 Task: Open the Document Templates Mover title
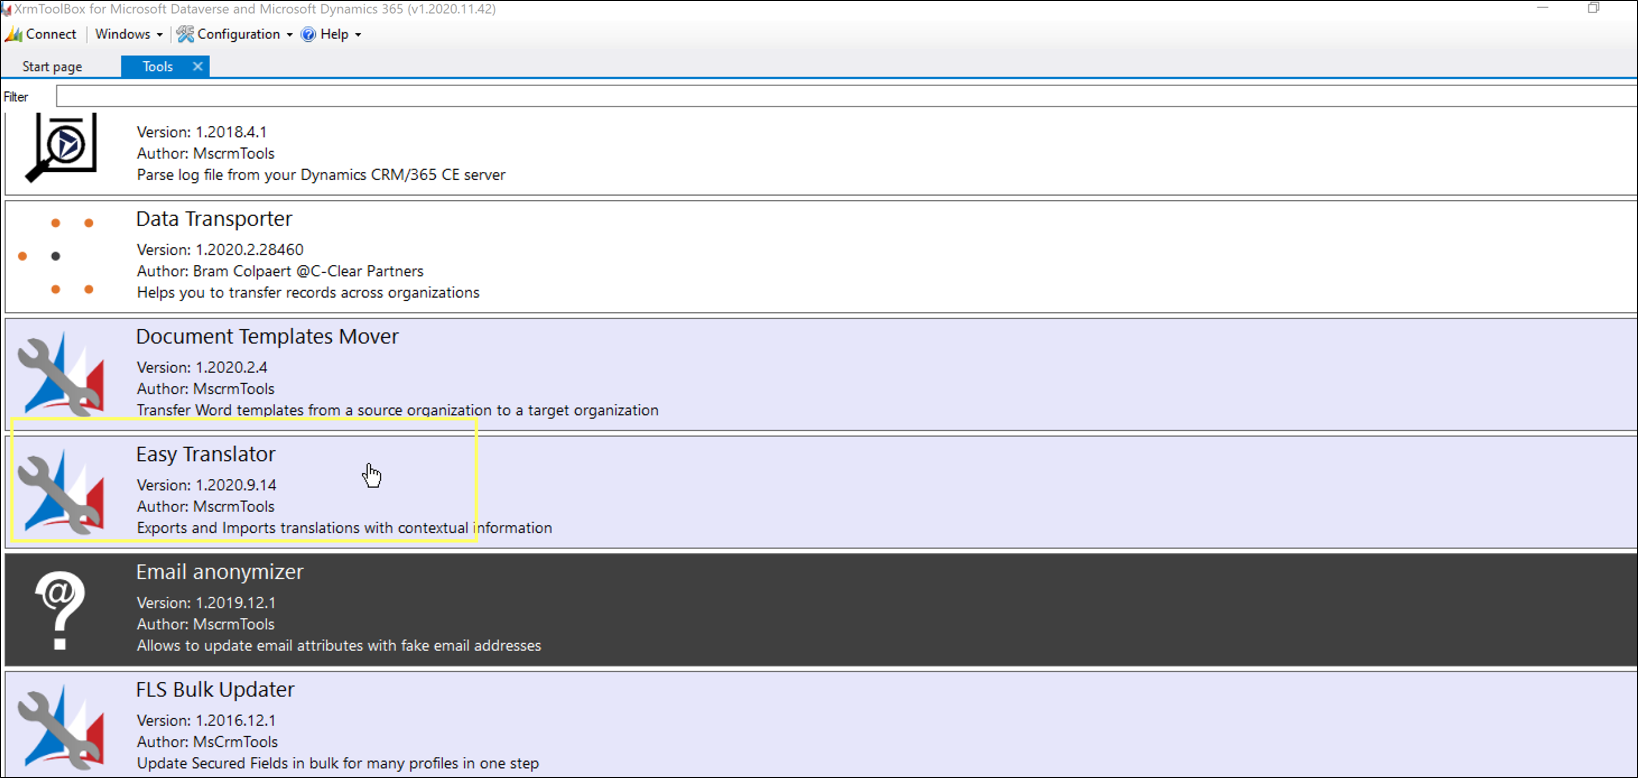click(267, 337)
